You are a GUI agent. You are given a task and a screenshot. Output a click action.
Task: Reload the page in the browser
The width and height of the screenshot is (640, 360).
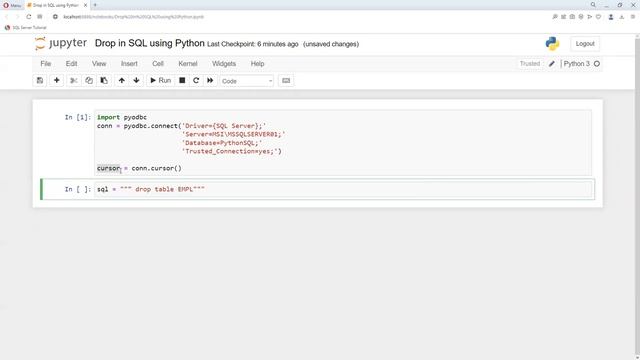click(29, 17)
